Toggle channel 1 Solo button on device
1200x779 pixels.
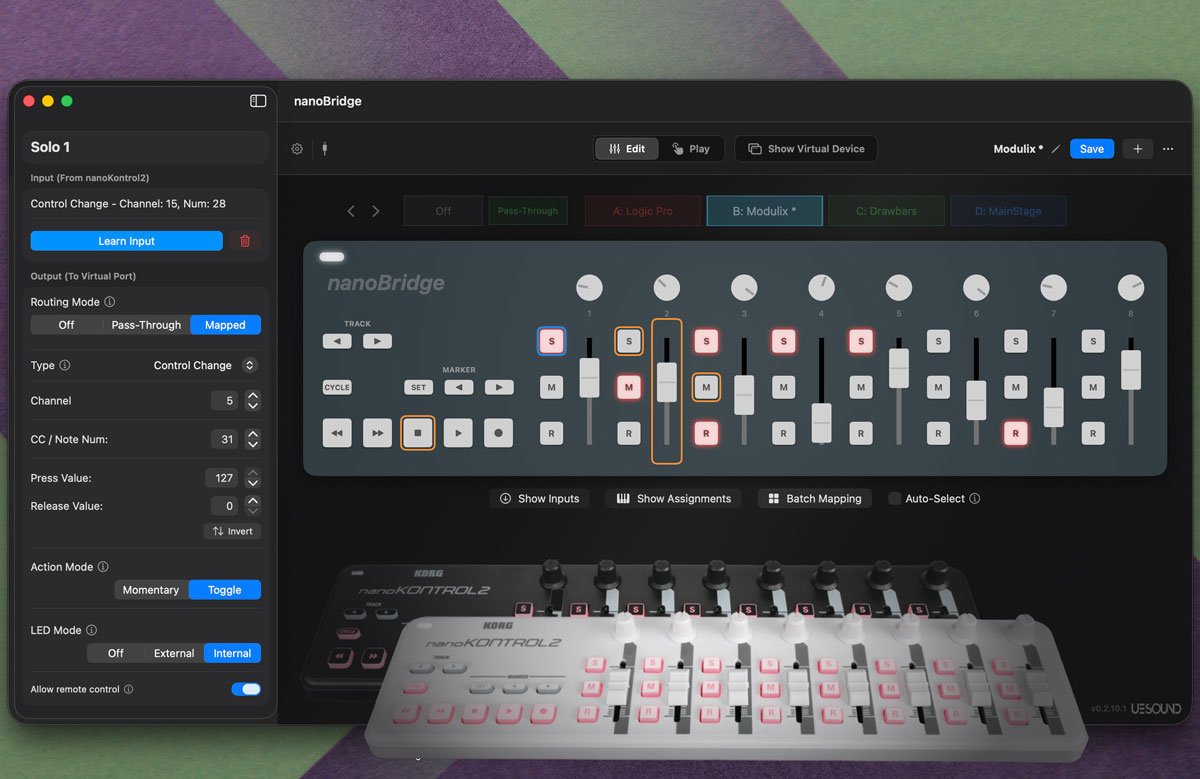point(551,341)
